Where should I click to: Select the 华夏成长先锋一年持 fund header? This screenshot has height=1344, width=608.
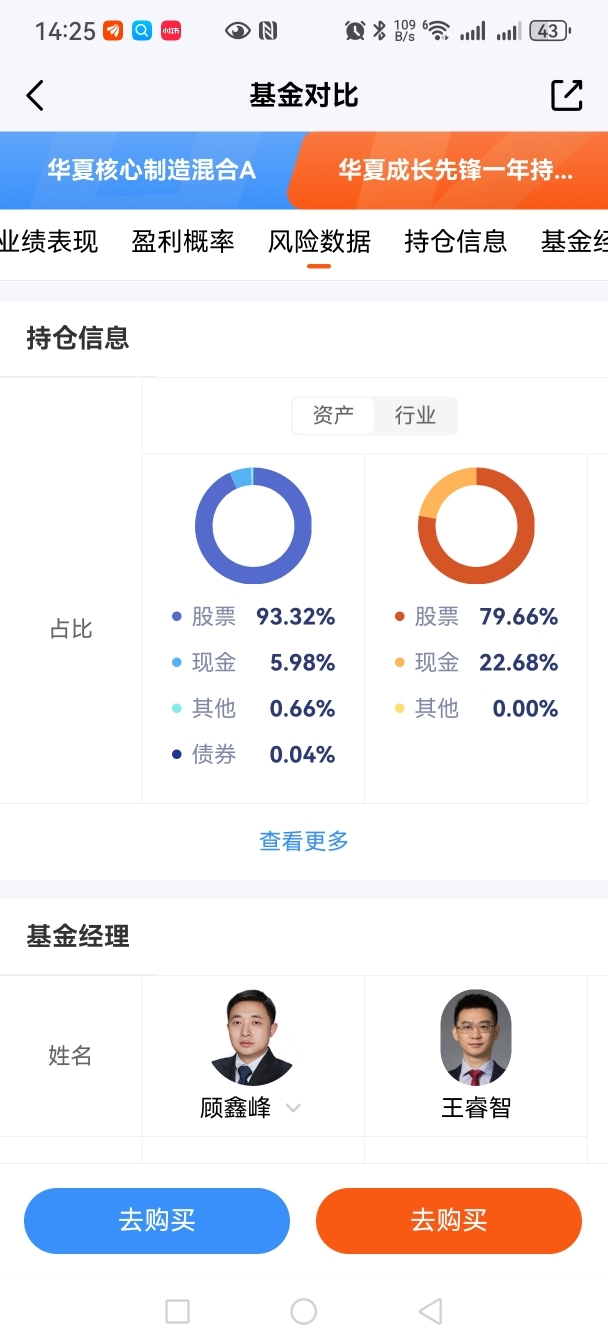tap(455, 170)
